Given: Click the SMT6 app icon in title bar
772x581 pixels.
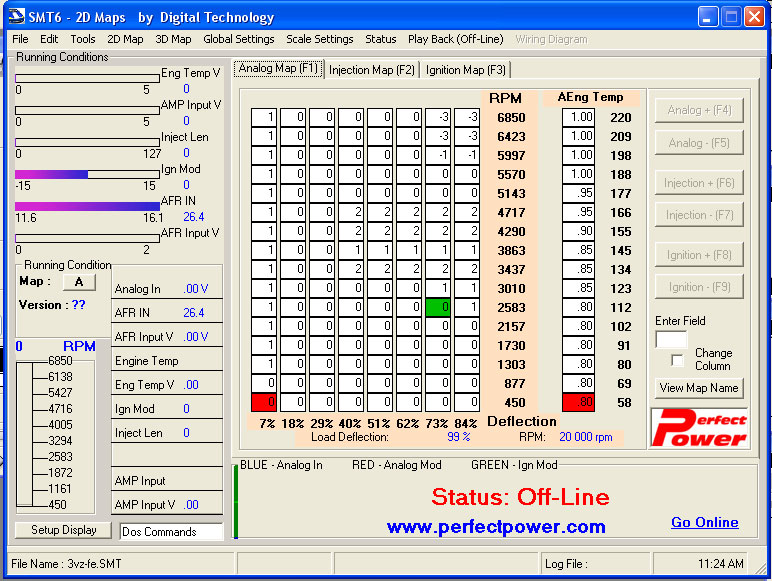Looking at the screenshot, I should 16,16.
